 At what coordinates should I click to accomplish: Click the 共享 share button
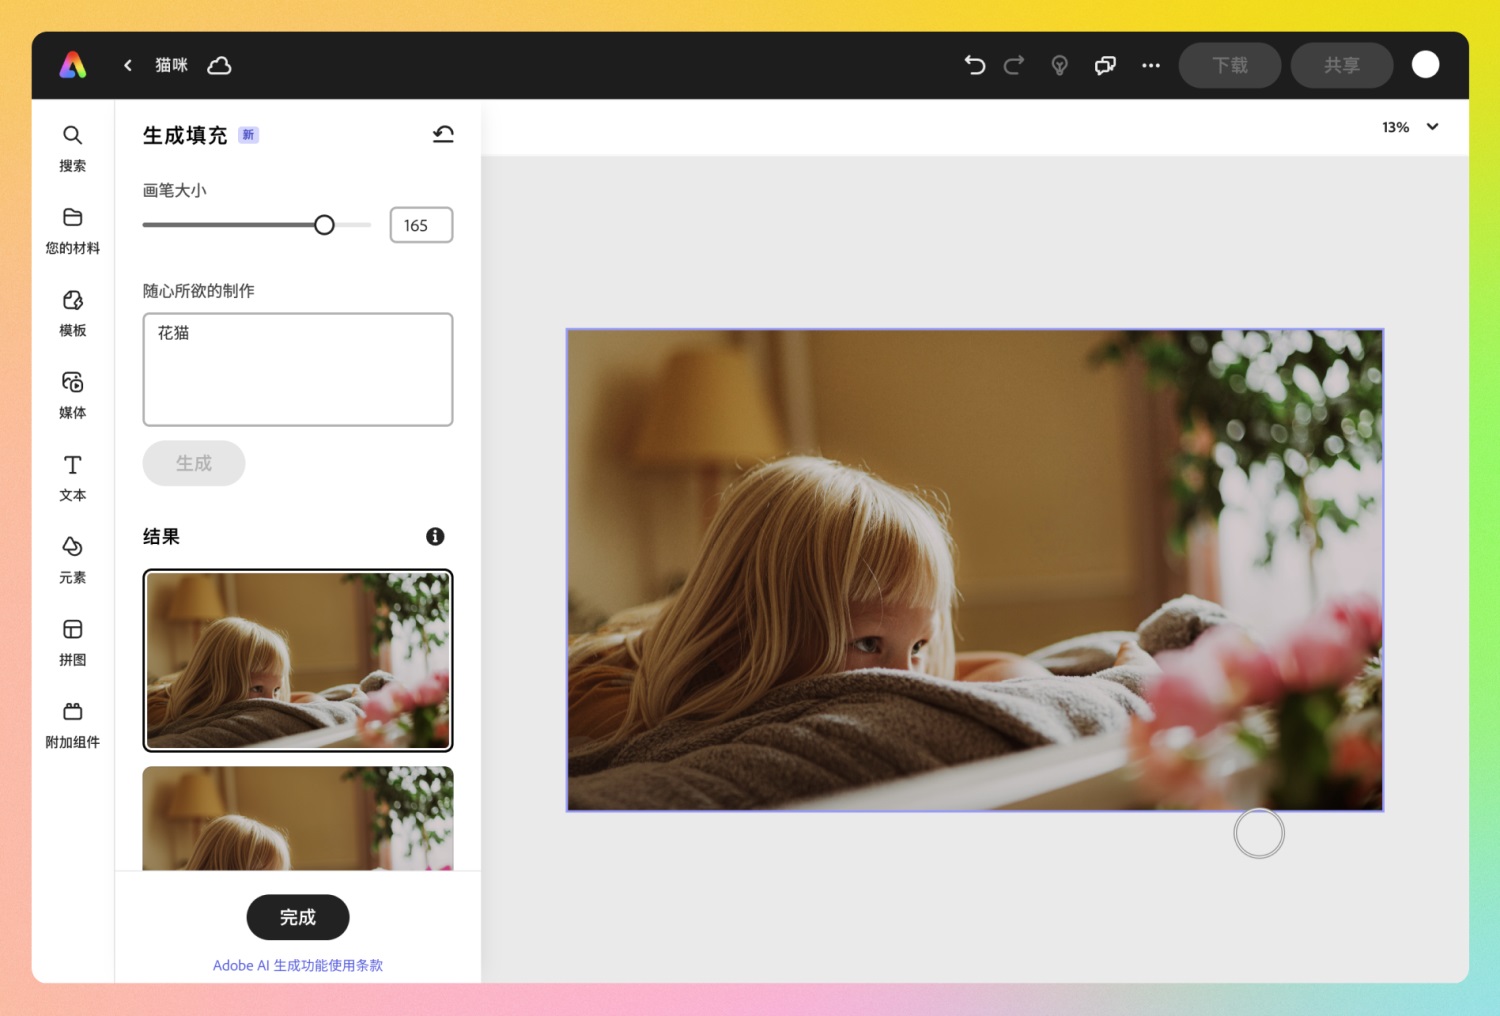click(1342, 65)
